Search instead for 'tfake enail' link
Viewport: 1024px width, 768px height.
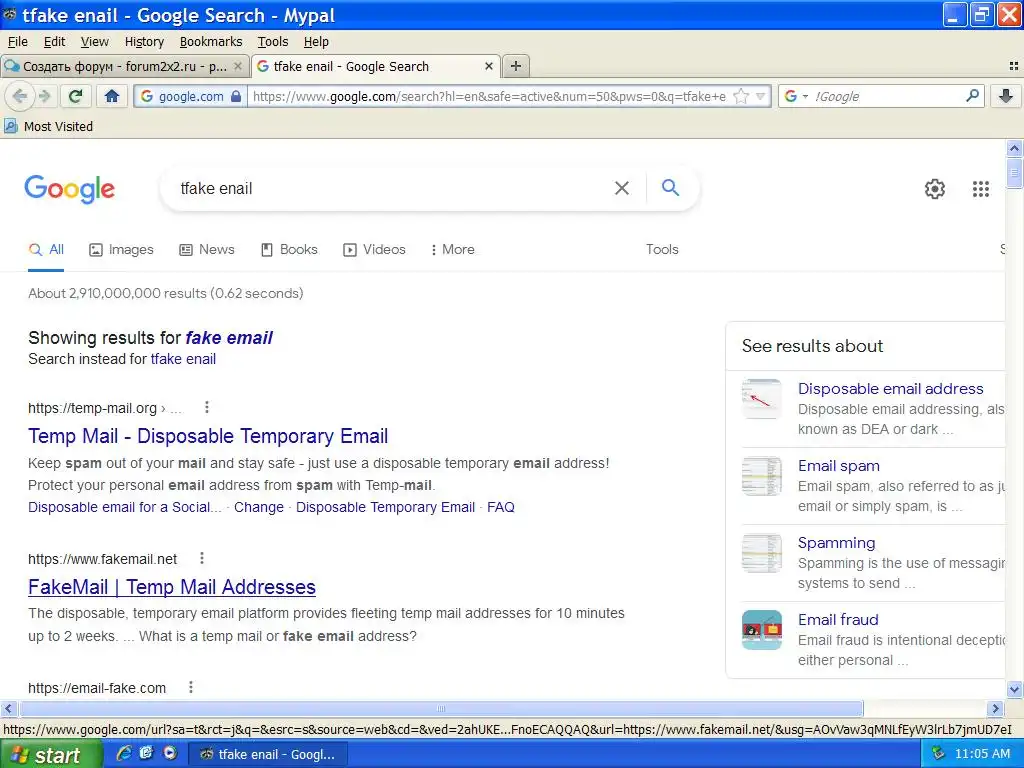tap(183, 359)
